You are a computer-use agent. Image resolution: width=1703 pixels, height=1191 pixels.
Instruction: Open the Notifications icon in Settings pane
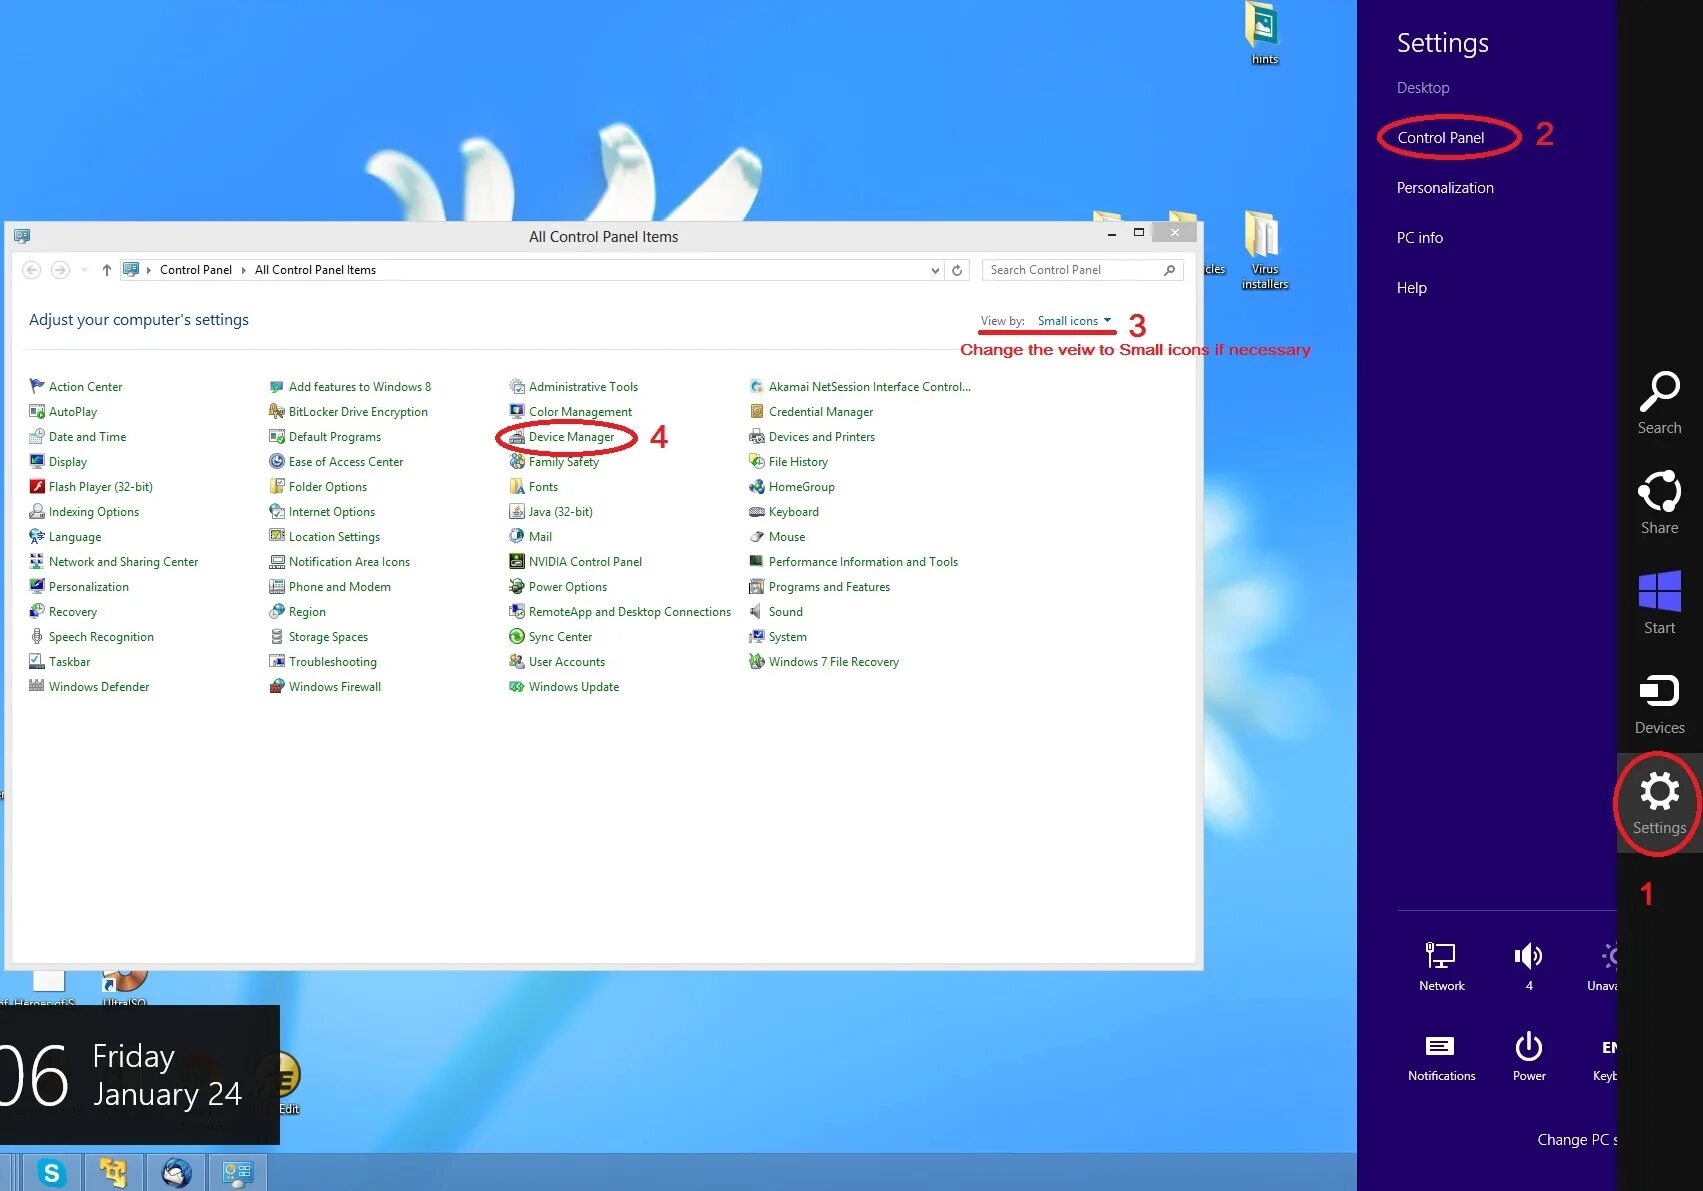[1440, 1046]
